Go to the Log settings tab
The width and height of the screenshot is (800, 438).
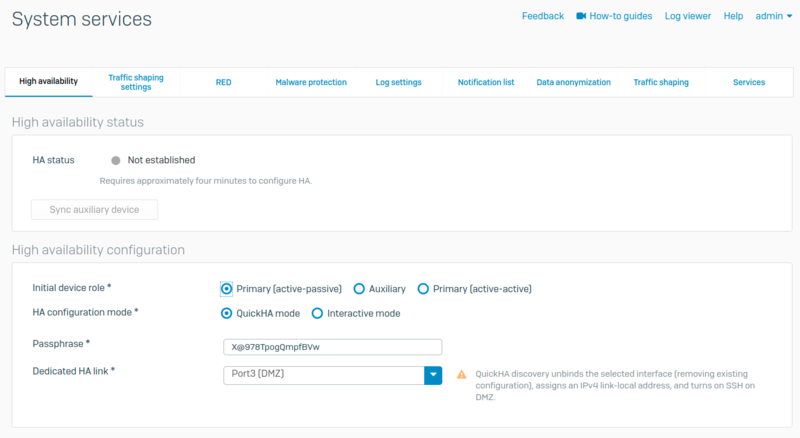[x=398, y=82]
